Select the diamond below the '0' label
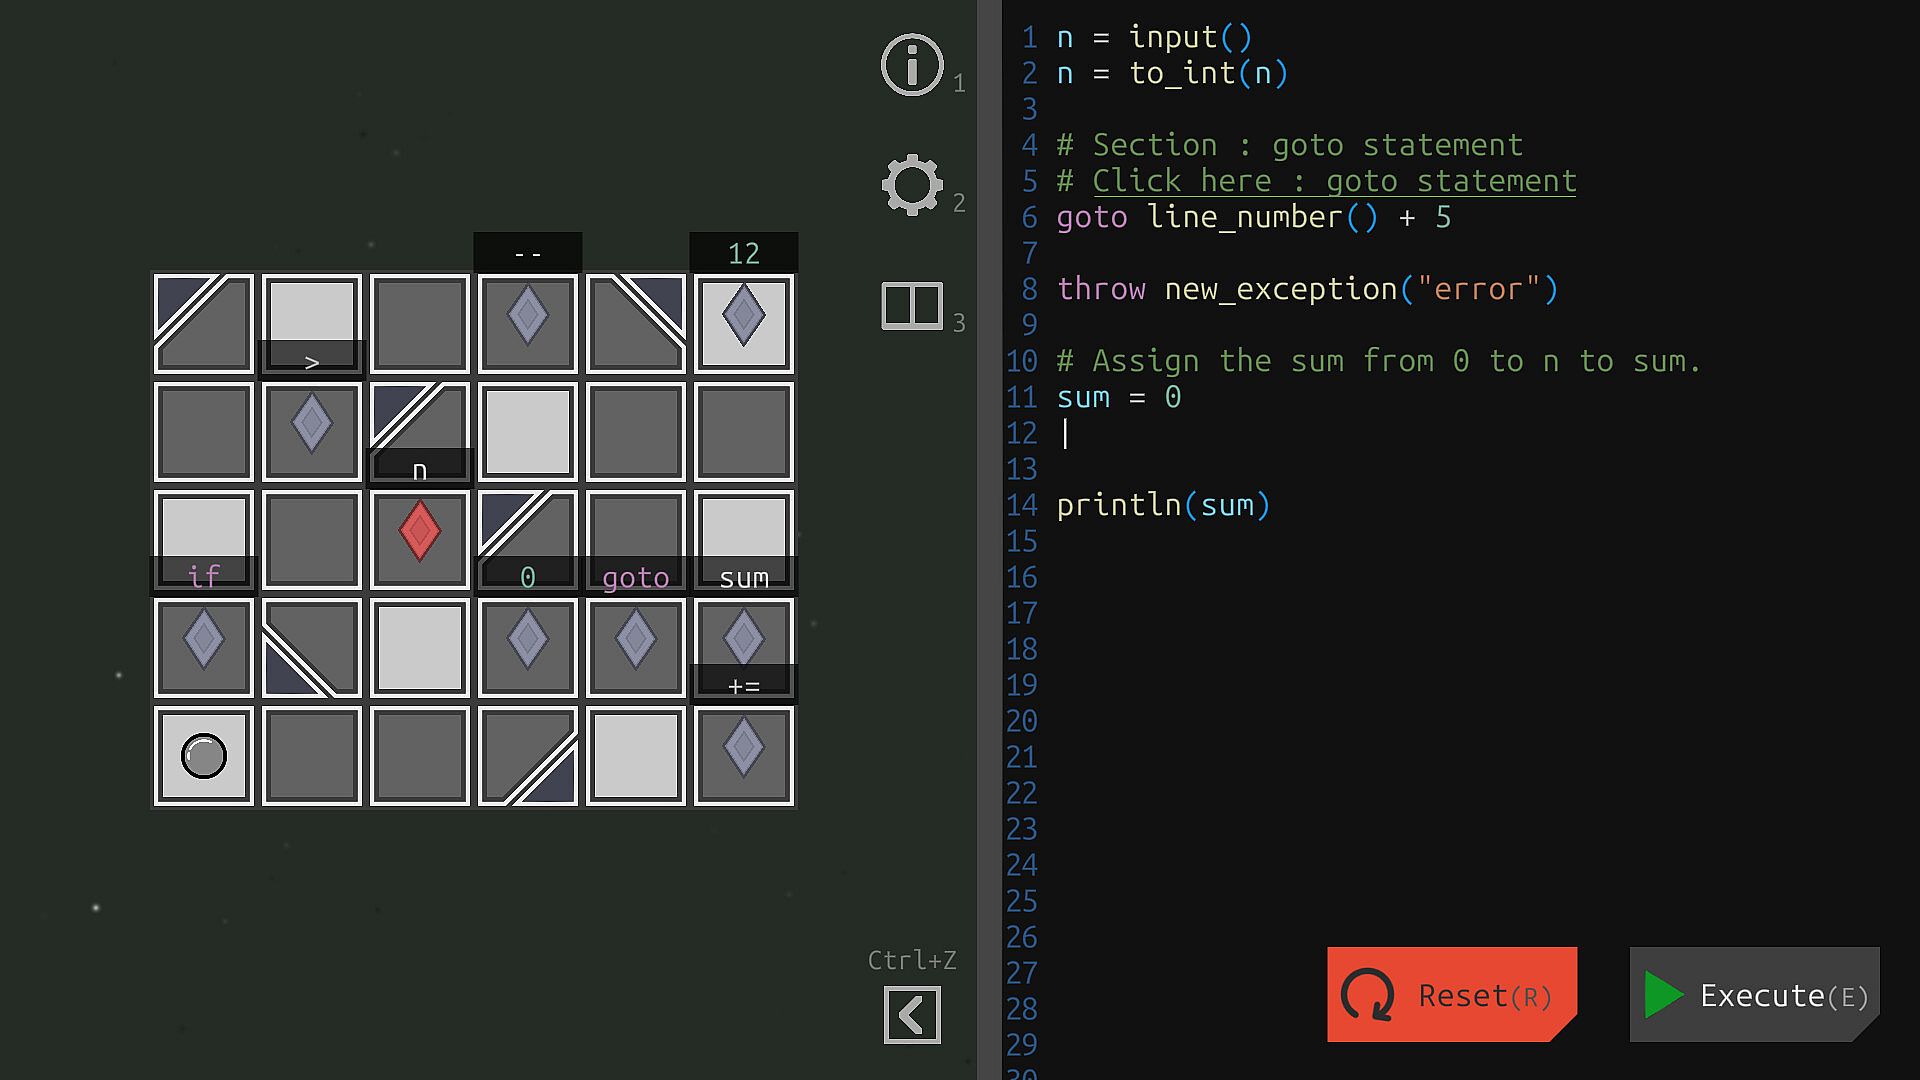Image resolution: width=1920 pixels, height=1080 pixels. pos(527,640)
